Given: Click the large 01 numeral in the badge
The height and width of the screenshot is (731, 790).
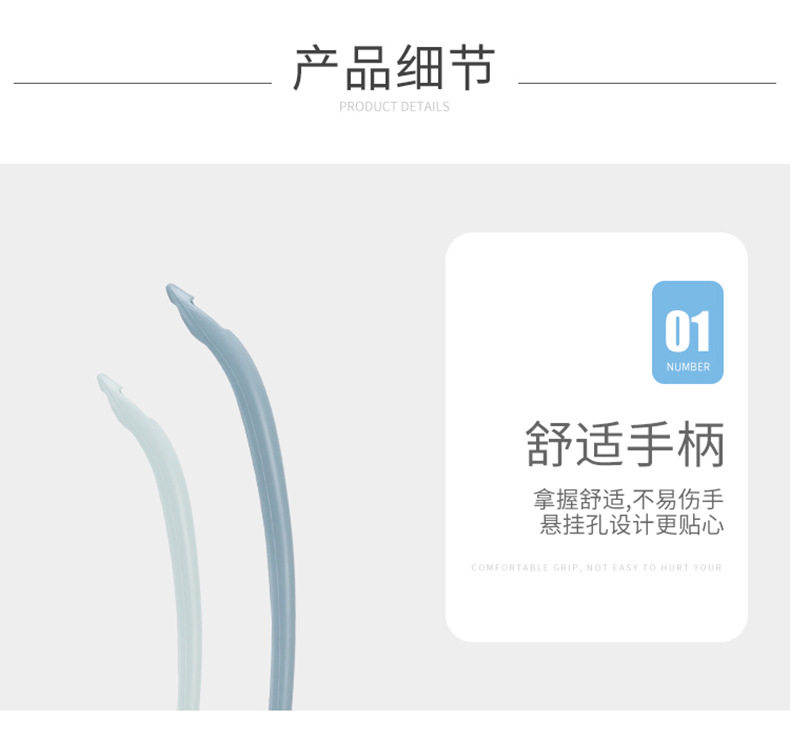Looking at the screenshot, I should click(687, 331).
